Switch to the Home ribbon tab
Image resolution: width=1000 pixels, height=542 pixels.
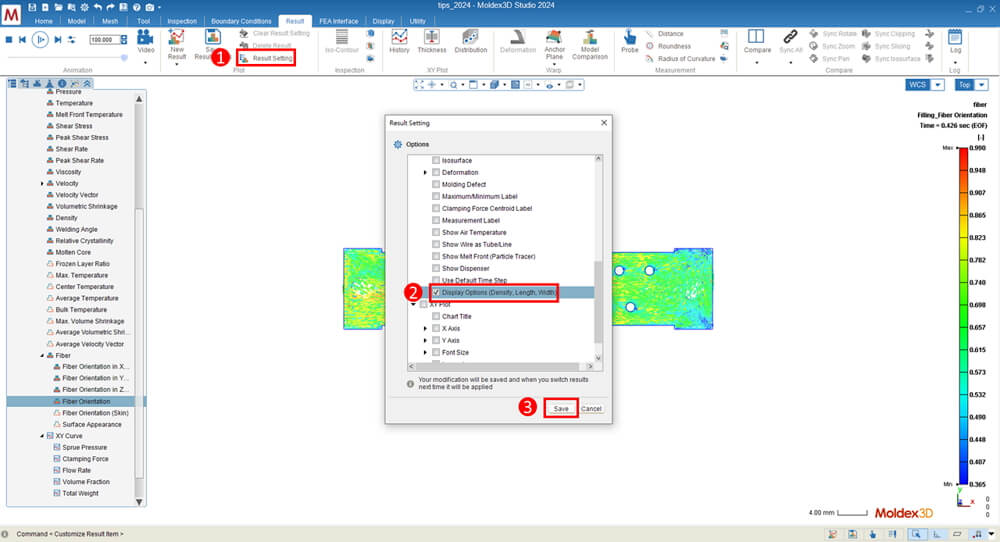(43, 21)
